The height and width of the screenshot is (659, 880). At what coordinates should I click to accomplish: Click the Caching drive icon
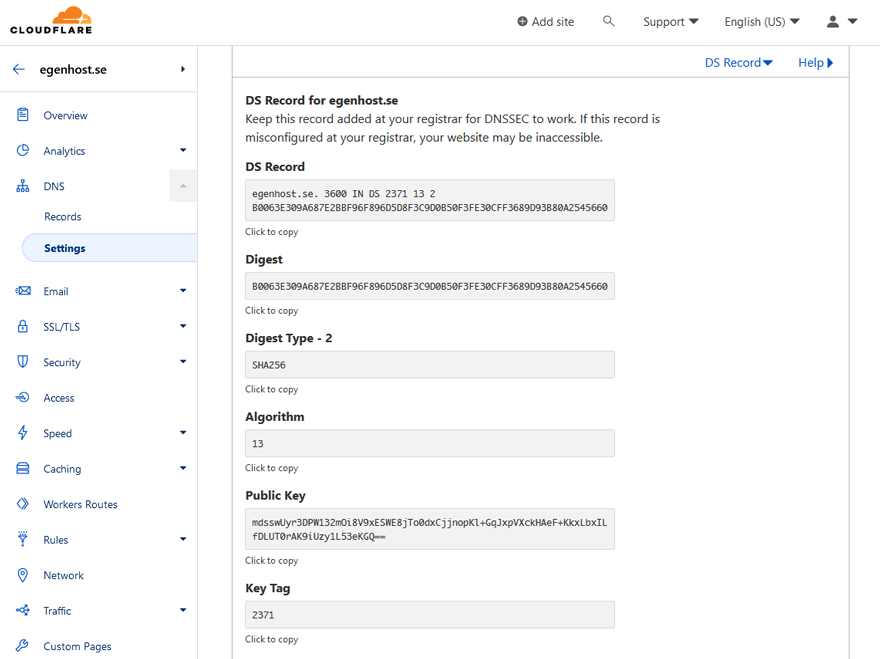22,468
